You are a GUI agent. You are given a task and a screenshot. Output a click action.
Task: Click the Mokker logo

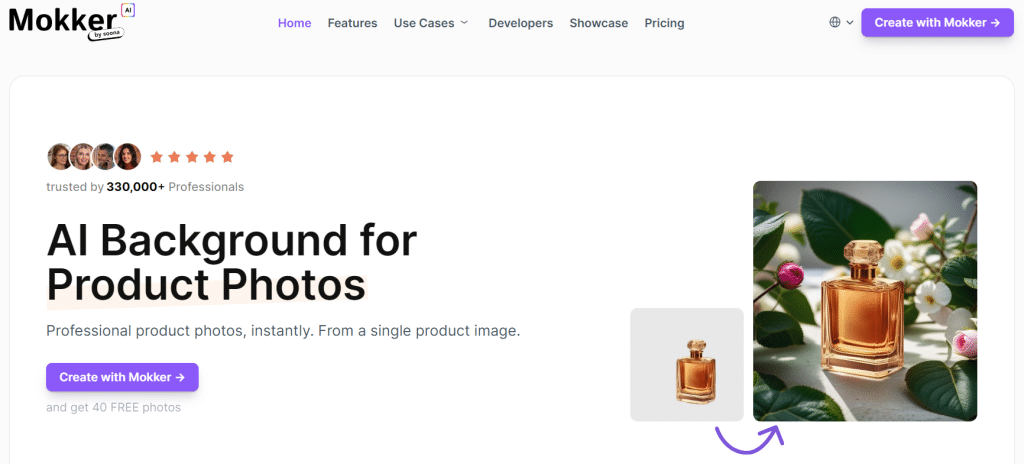pyautogui.click(x=73, y=22)
